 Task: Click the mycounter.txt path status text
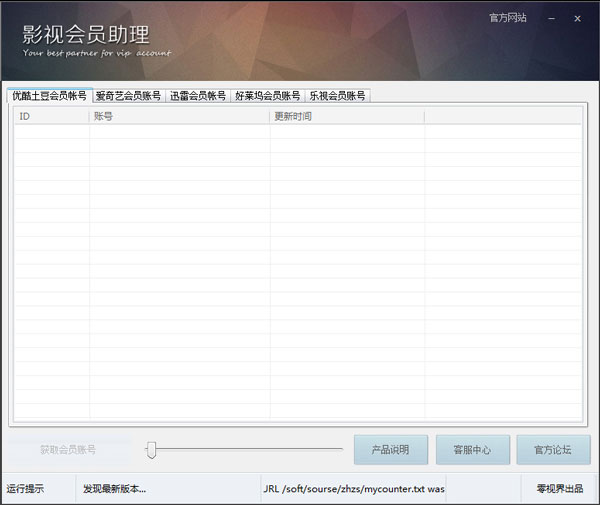pyautogui.click(x=354, y=489)
